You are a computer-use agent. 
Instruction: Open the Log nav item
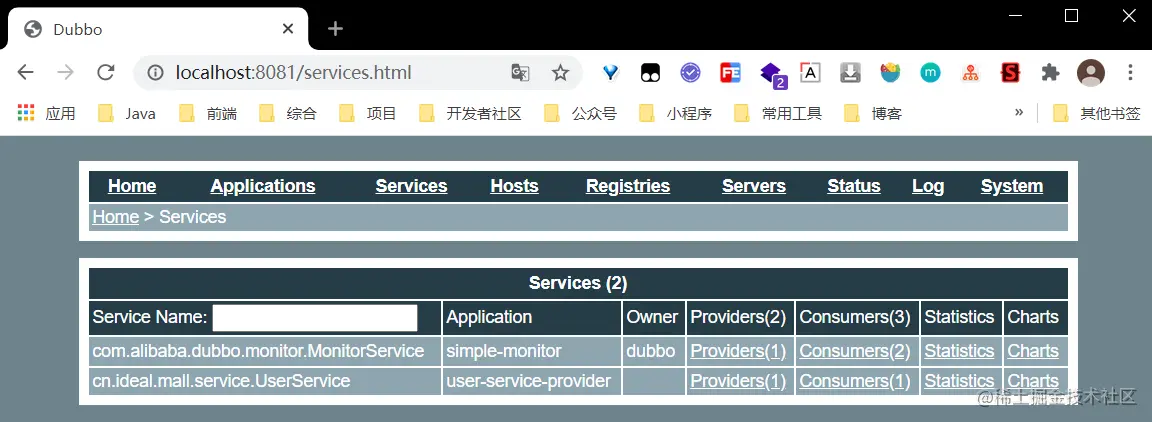click(928, 186)
